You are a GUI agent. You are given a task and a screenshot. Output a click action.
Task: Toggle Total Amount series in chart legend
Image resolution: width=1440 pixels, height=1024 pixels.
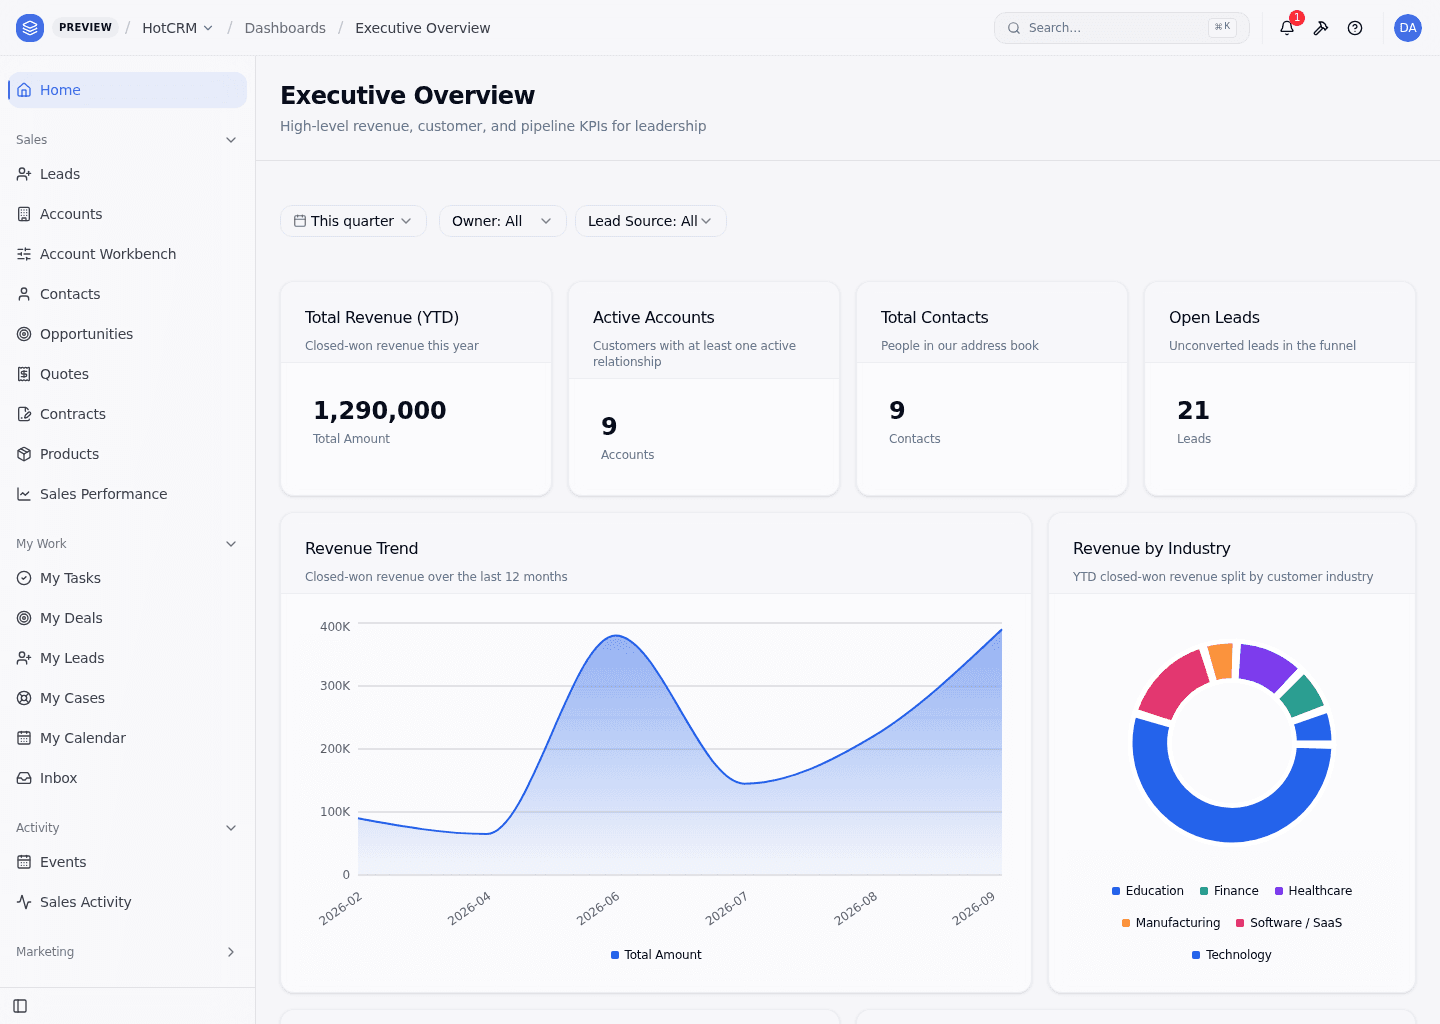[x=656, y=955]
